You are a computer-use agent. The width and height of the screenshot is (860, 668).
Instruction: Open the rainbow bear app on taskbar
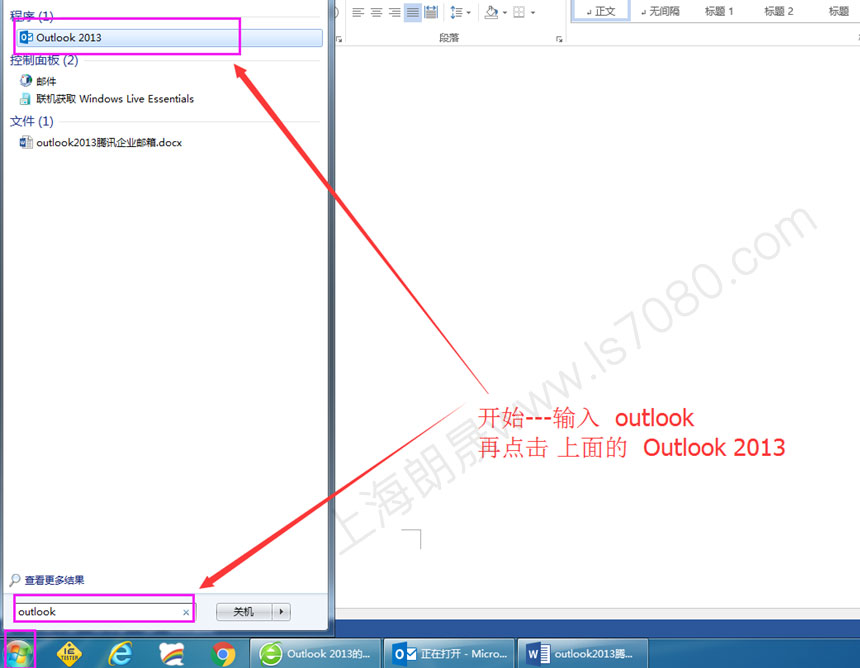click(x=171, y=654)
